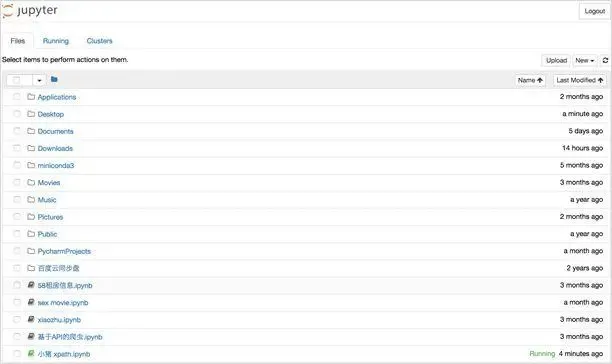Click the Jupyter logo
The image size is (612, 364).
click(30, 11)
